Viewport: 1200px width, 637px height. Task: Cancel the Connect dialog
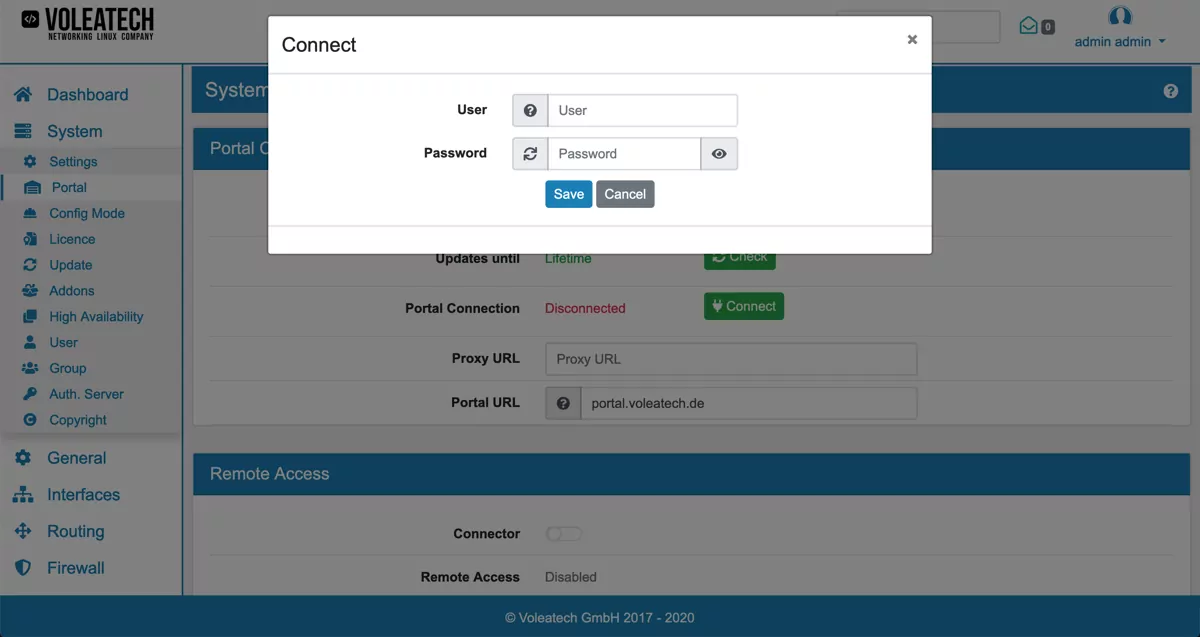click(x=625, y=193)
